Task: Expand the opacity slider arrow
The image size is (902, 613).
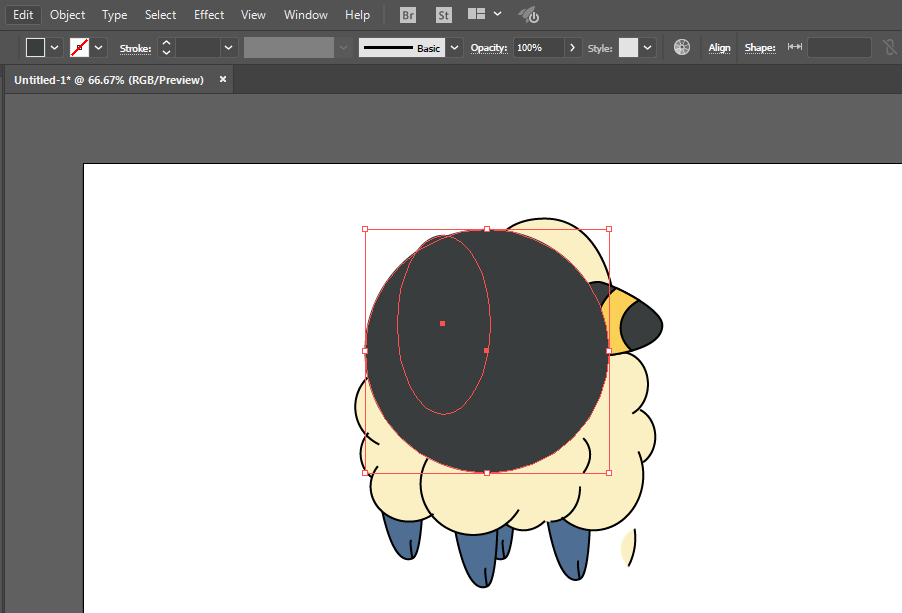Action: 572,48
